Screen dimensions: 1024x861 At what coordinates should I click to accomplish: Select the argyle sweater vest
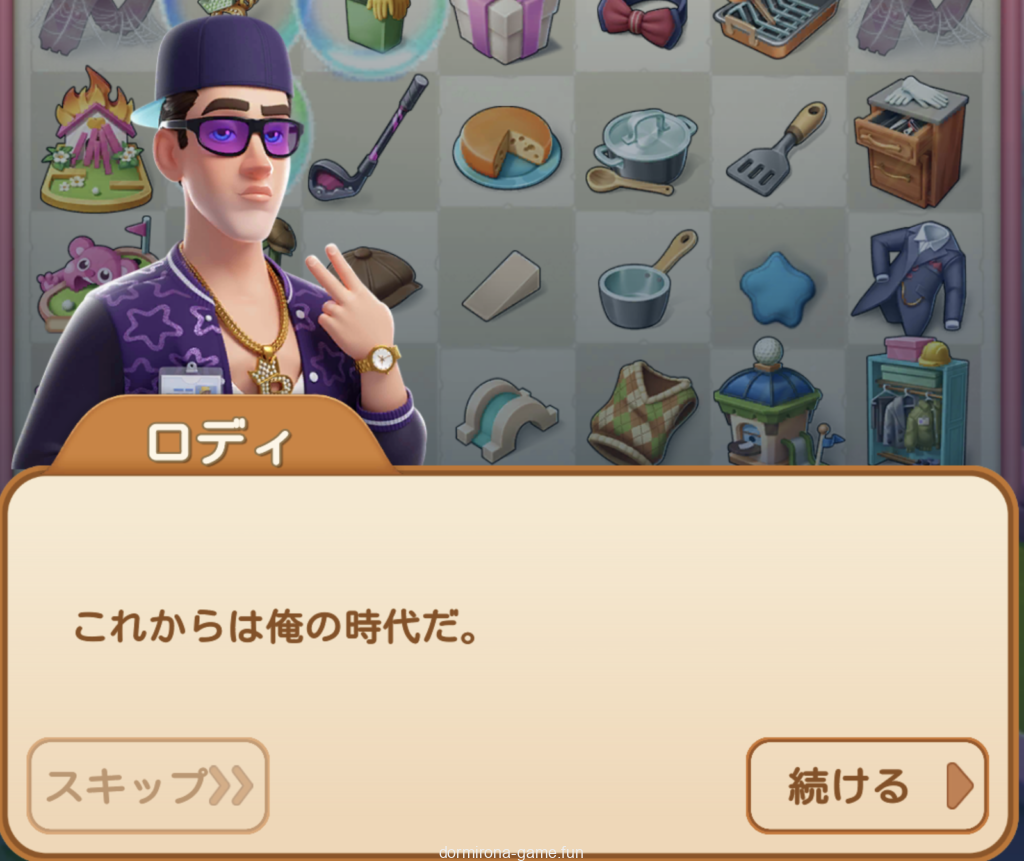pyautogui.click(x=641, y=412)
